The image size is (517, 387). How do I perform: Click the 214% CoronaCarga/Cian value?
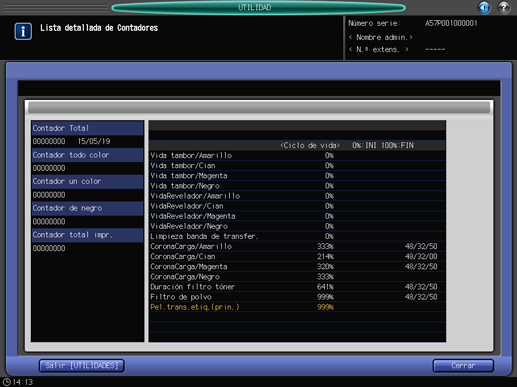(325, 257)
